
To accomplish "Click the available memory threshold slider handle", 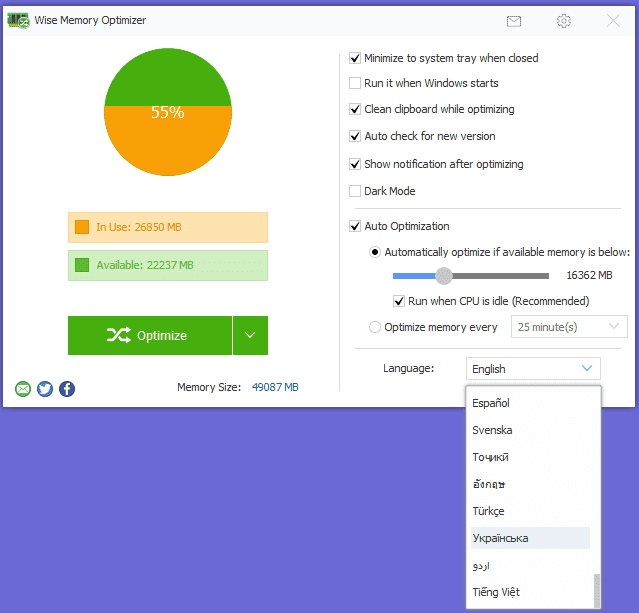I will [444, 276].
